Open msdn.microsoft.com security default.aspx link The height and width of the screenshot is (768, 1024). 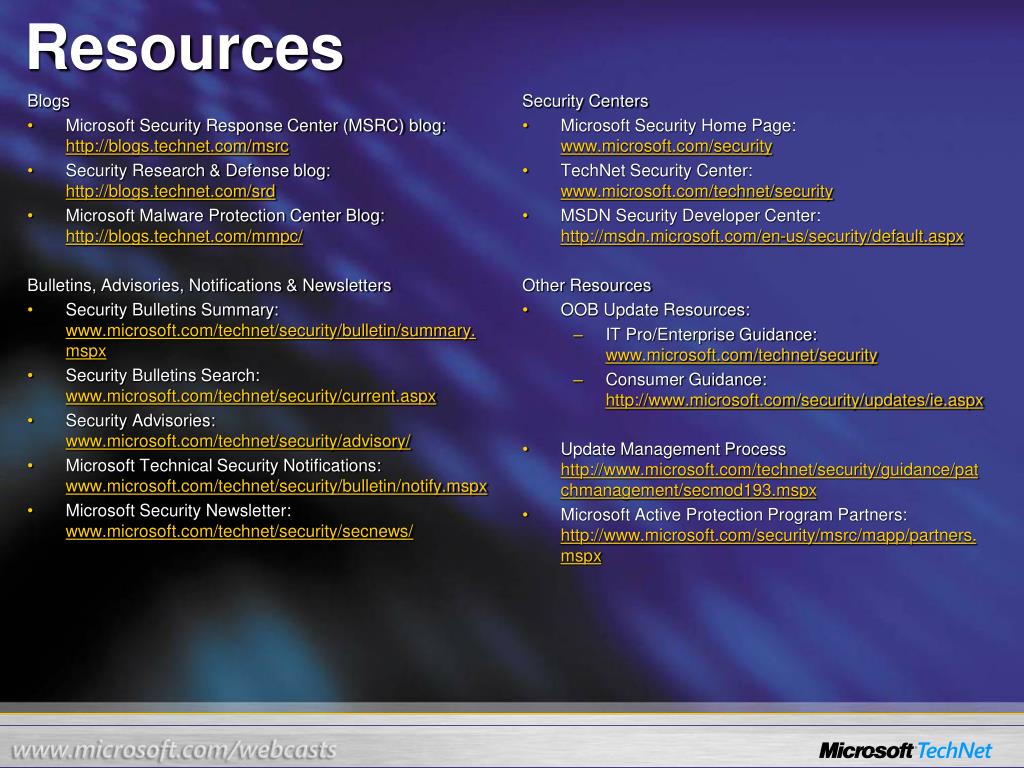click(x=762, y=236)
